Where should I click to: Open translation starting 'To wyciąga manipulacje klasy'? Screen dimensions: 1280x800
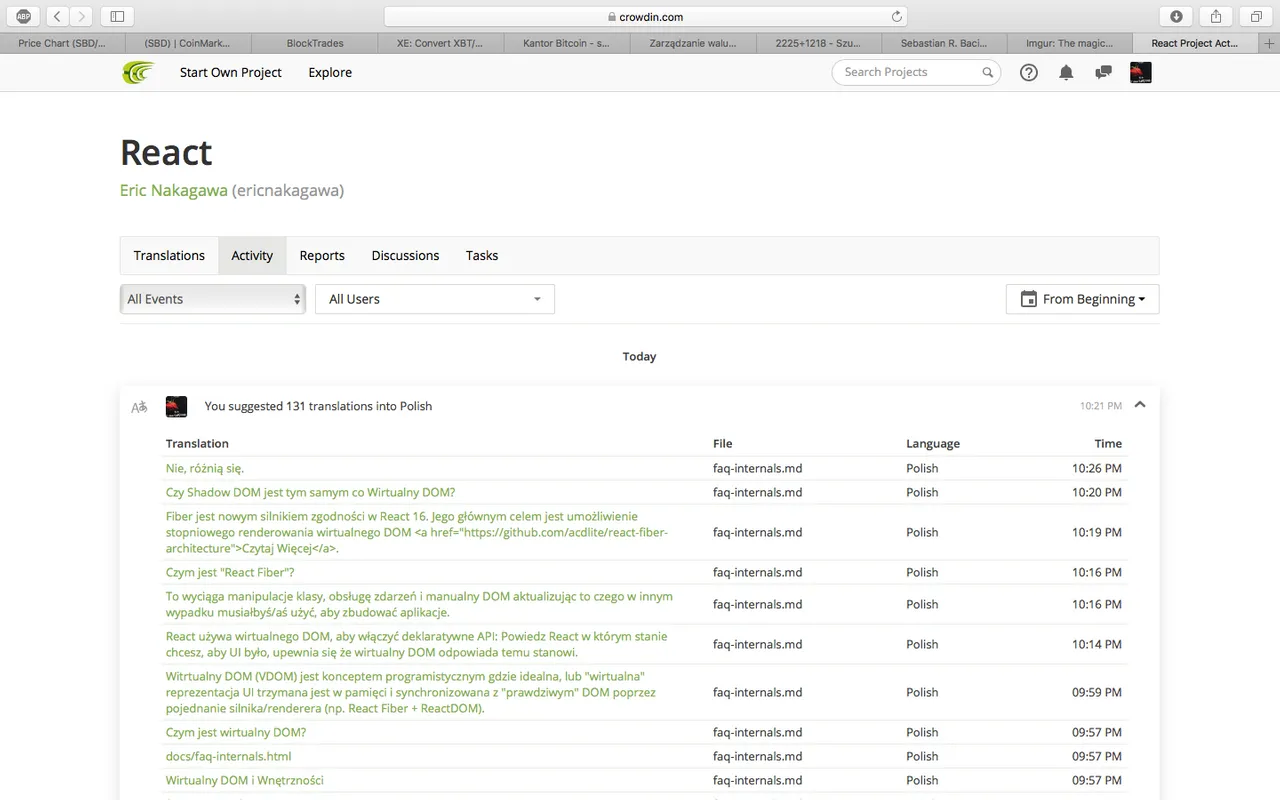pos(419,604)
